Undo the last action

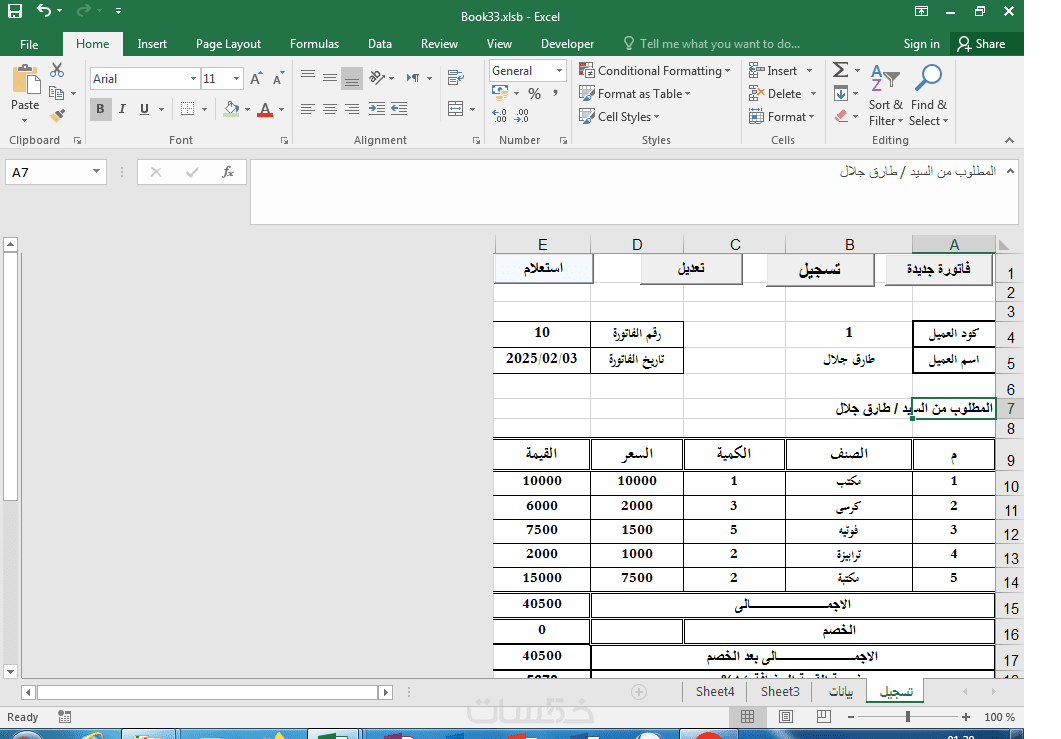[x=44, y=11]
